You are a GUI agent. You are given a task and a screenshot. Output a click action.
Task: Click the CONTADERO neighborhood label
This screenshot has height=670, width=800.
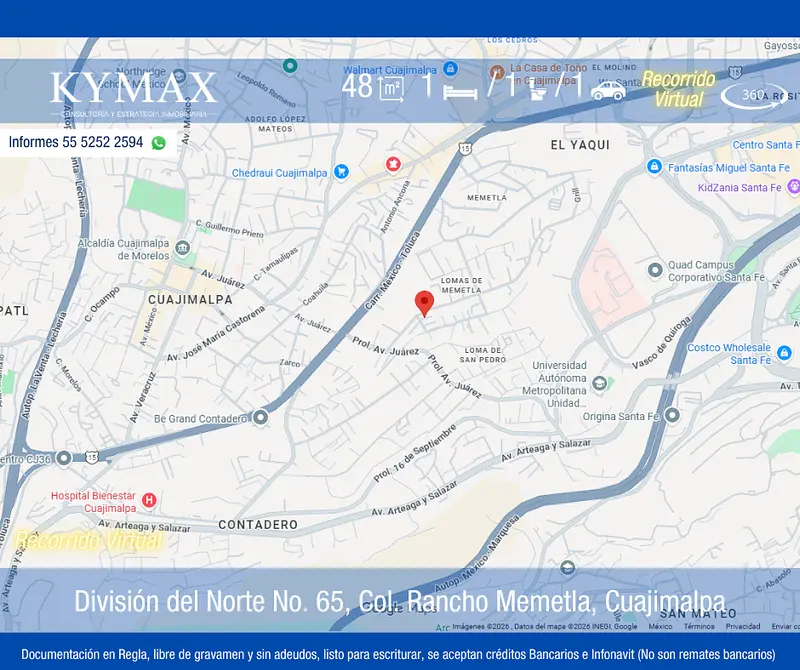[258, 525]
